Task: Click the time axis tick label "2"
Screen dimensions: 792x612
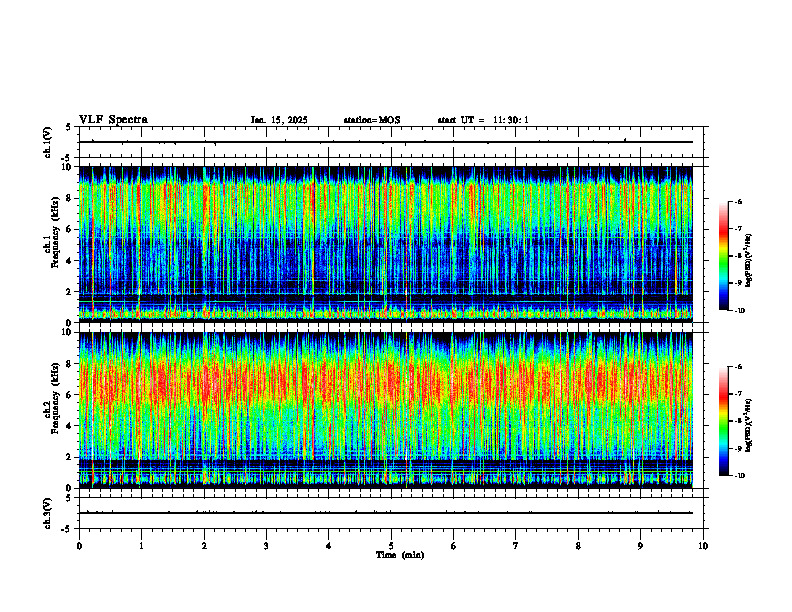Action: (204, 546)
